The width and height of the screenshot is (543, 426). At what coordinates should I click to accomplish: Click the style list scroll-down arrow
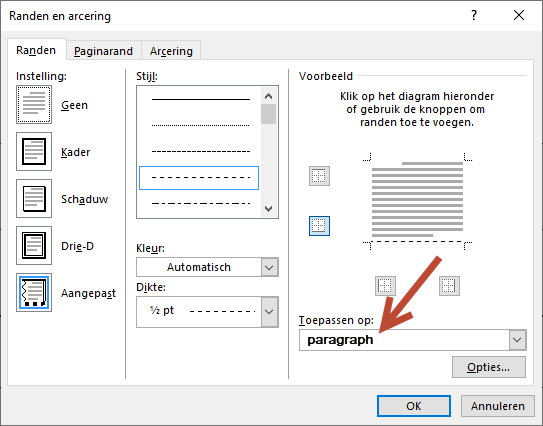click(268, 208)
